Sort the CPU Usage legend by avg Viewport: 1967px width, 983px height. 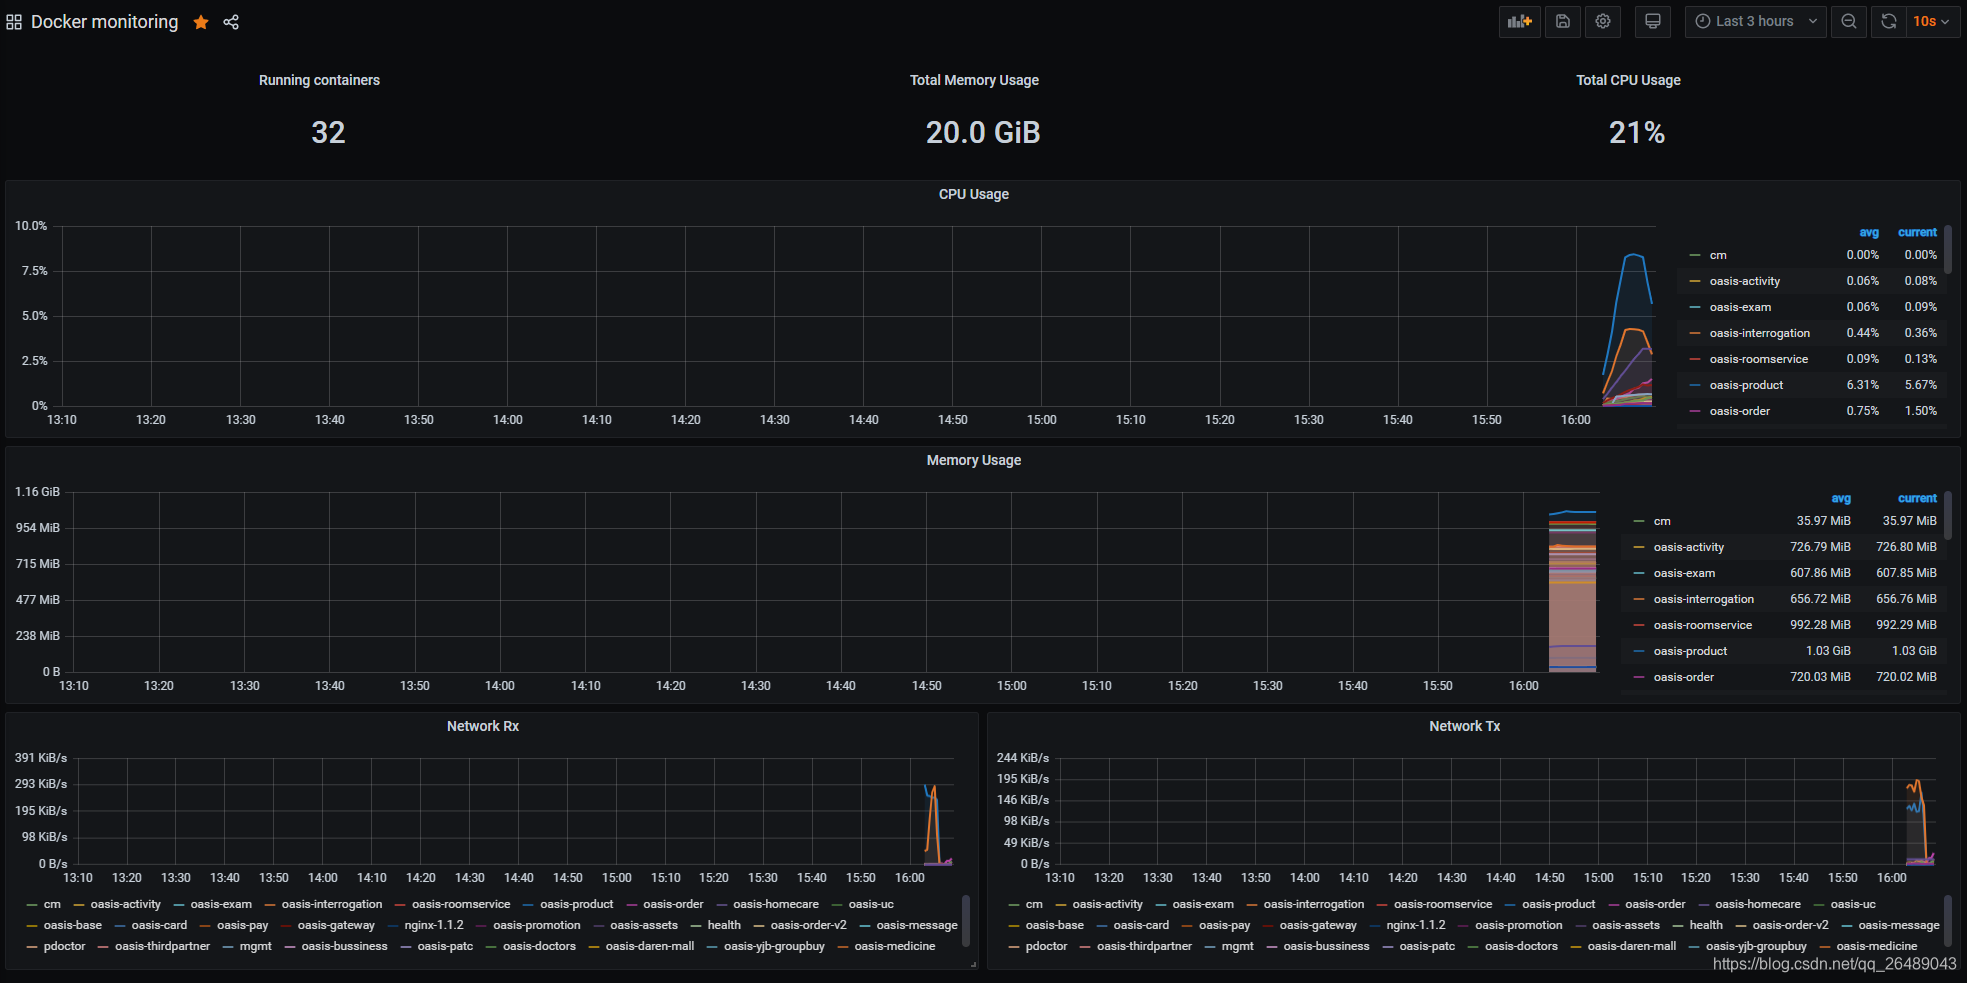click(x=1869, y=232)
